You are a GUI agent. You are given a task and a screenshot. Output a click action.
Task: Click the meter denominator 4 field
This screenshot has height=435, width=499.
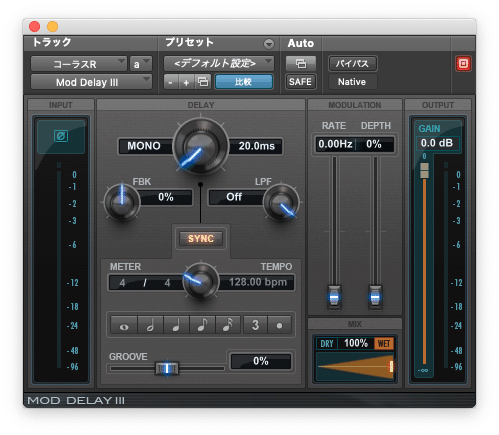(x=167, y=283)
